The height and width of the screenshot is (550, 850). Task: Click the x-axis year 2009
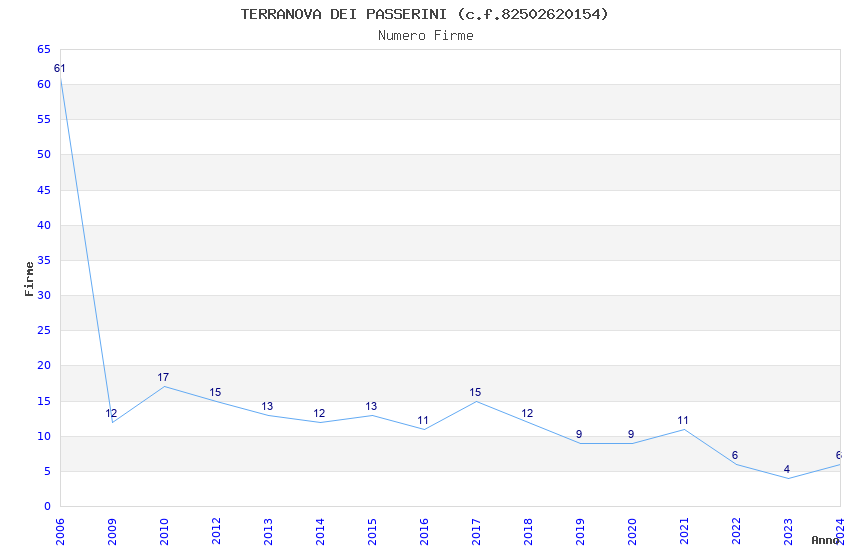tap(112, 532)
